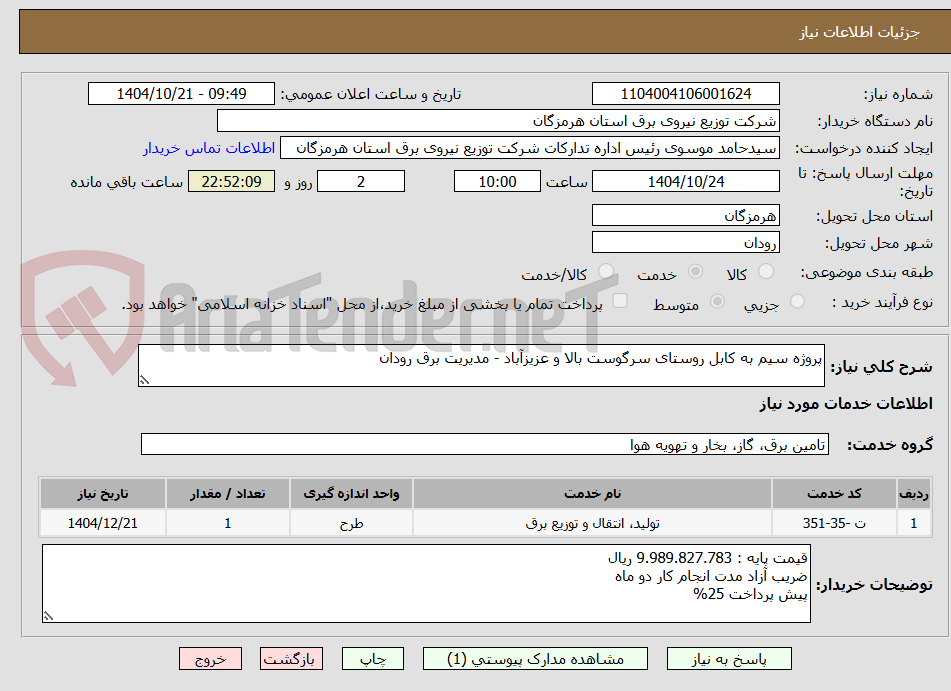
Task: Click the ردیف column header
Action: click(913, 493)
